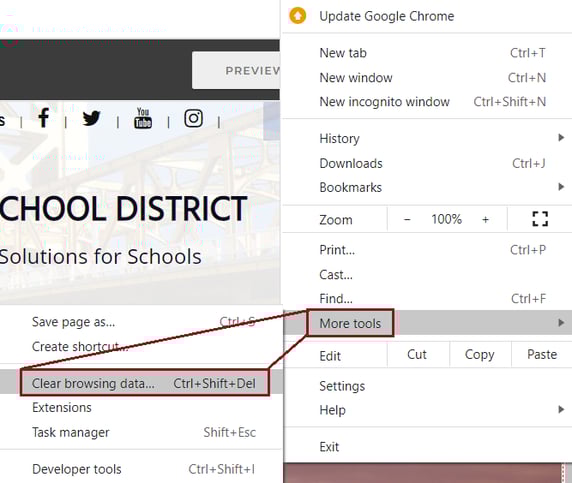Open Developer tools from the submenu
572x483 pixels.
141,469
